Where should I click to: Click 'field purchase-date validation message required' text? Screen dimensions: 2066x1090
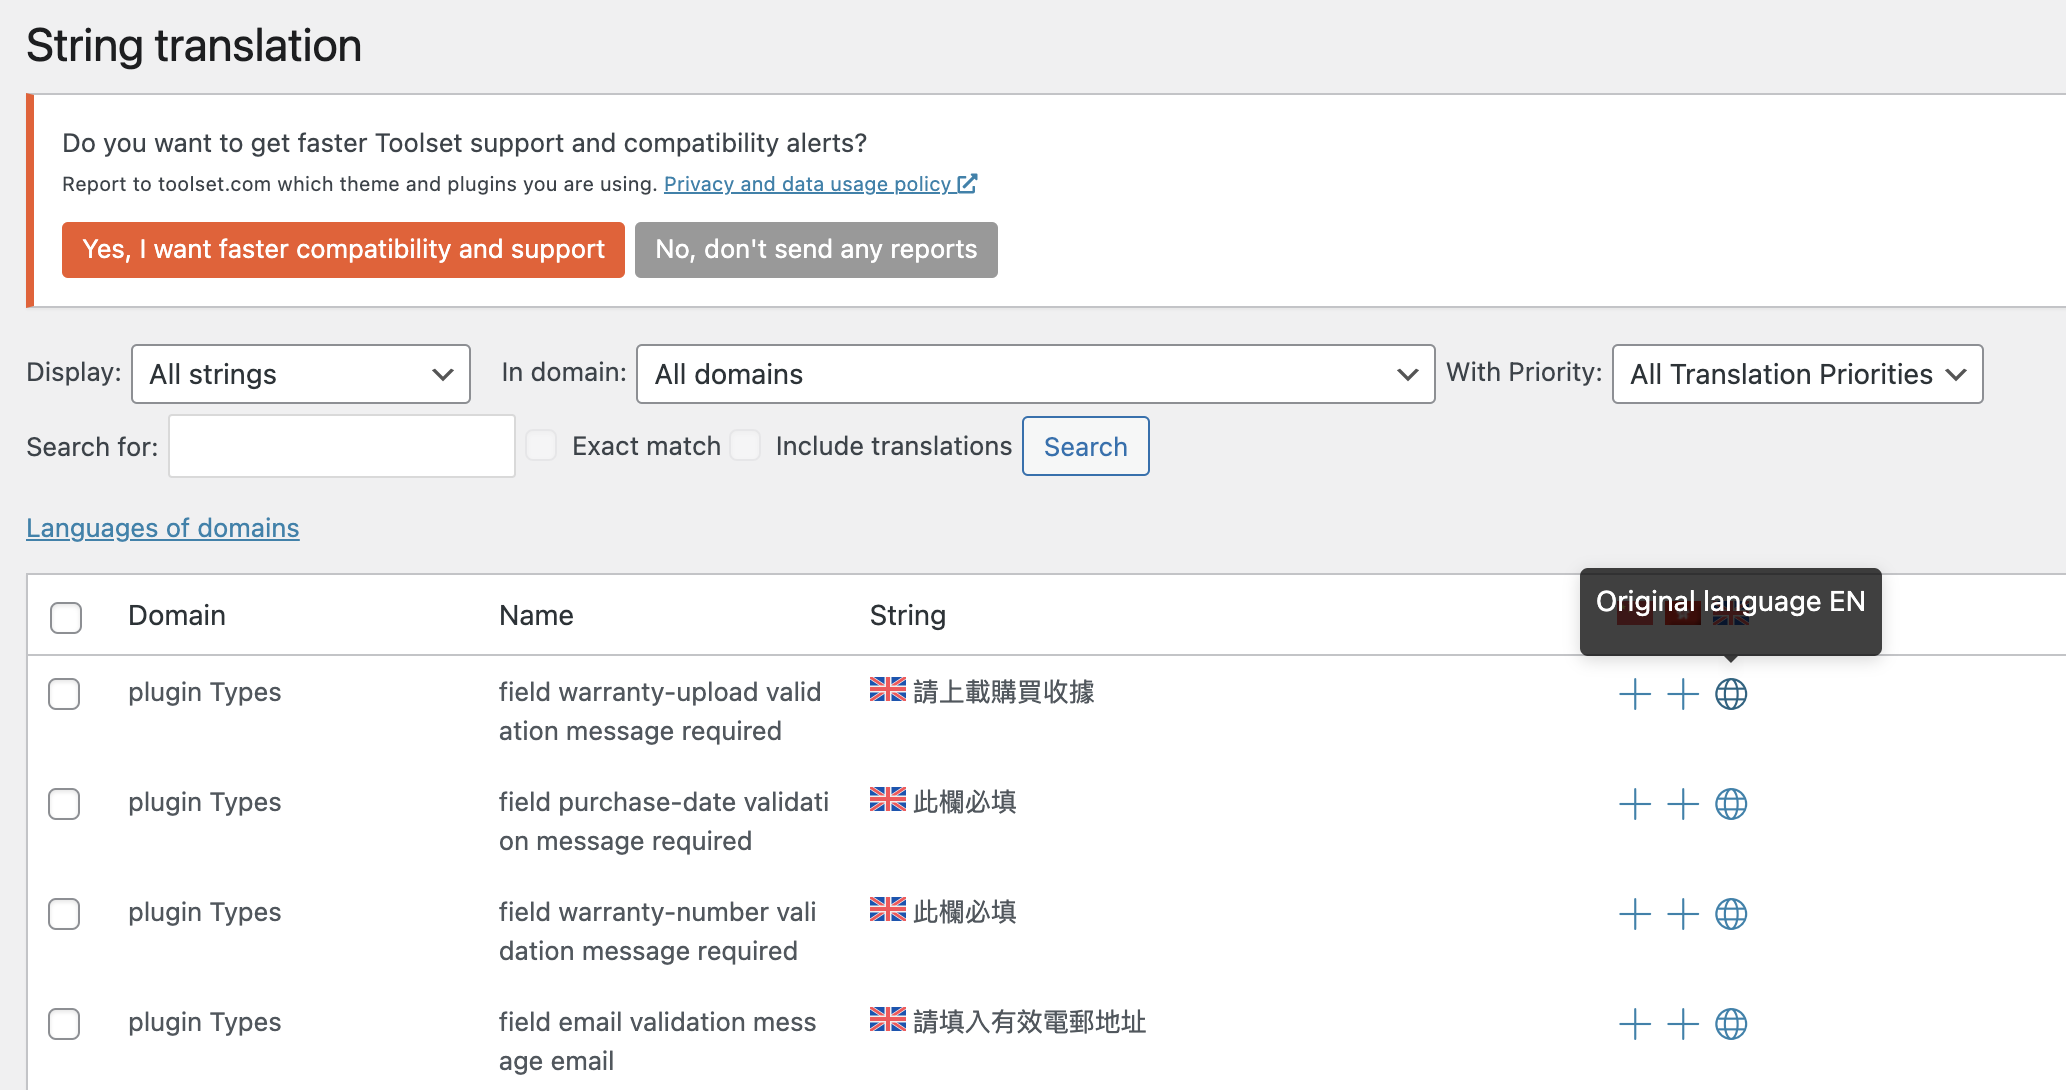[x=664, y=821]
